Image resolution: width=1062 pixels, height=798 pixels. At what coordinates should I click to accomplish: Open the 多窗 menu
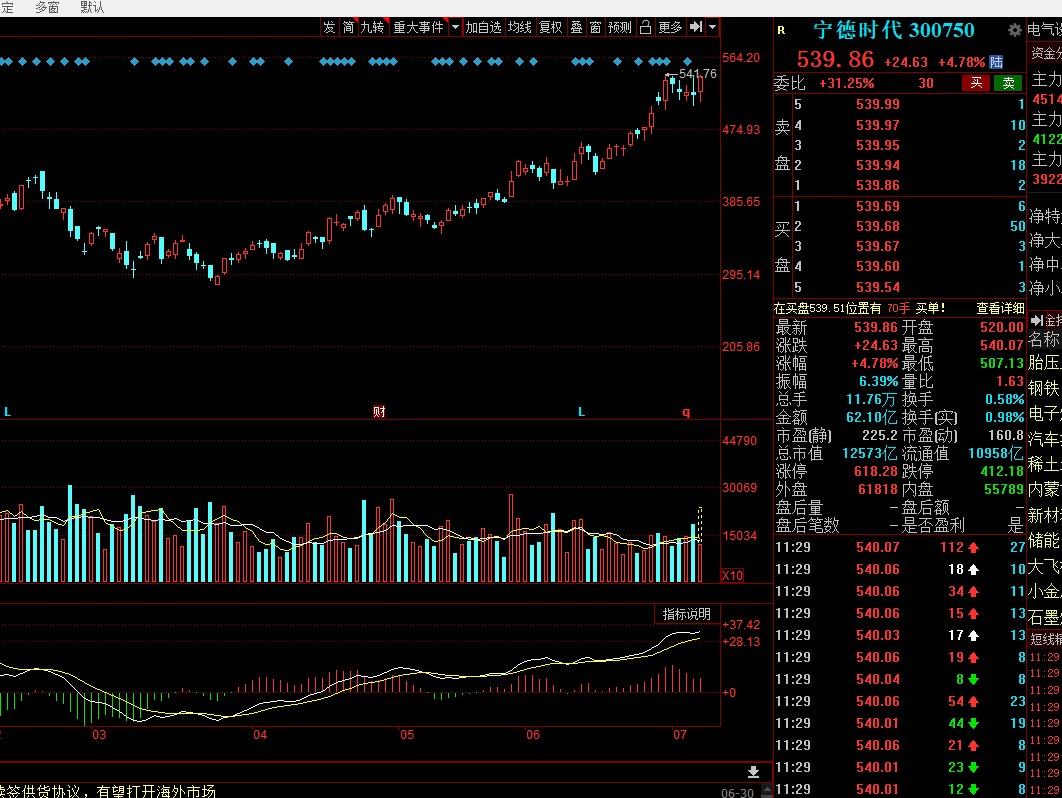47,7
